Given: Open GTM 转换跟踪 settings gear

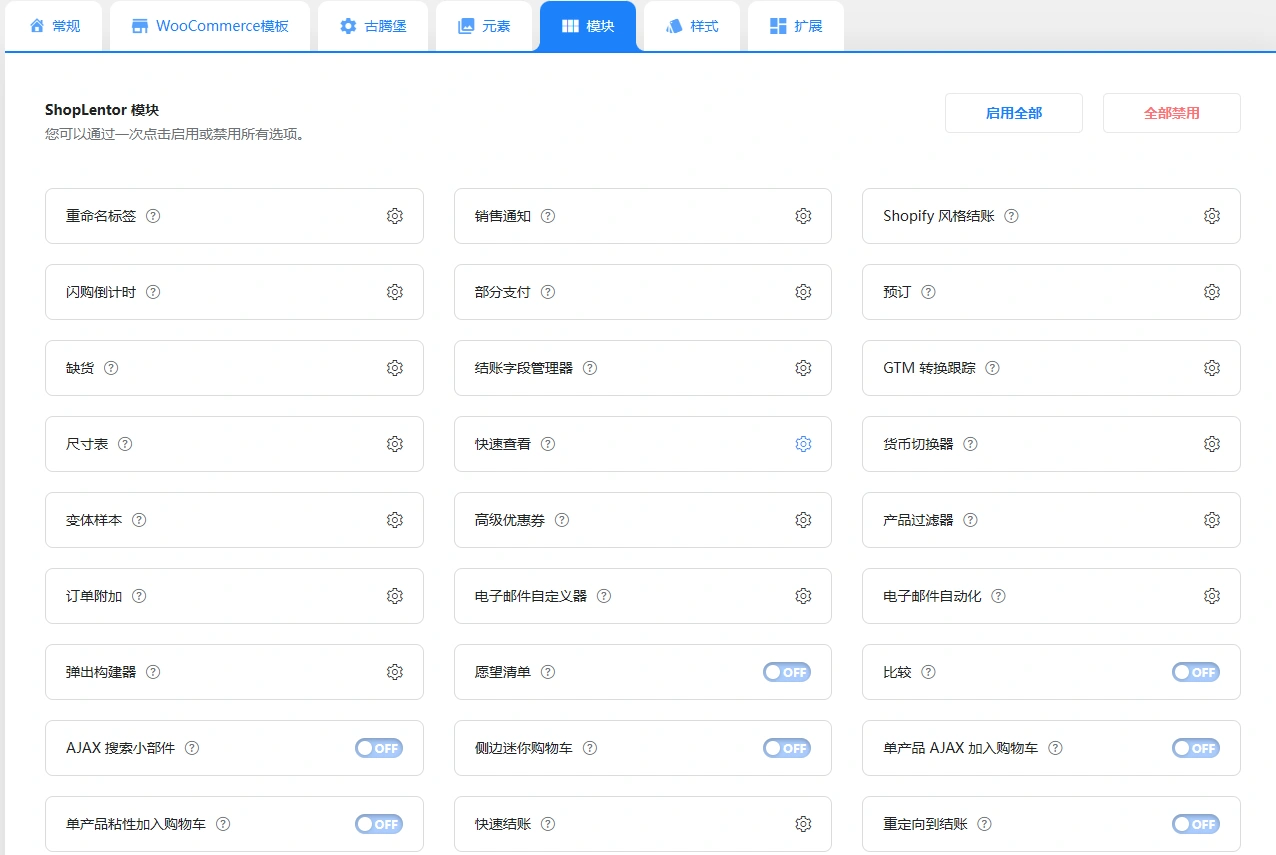Looking at the screenshot, I should coord(1212,367).
